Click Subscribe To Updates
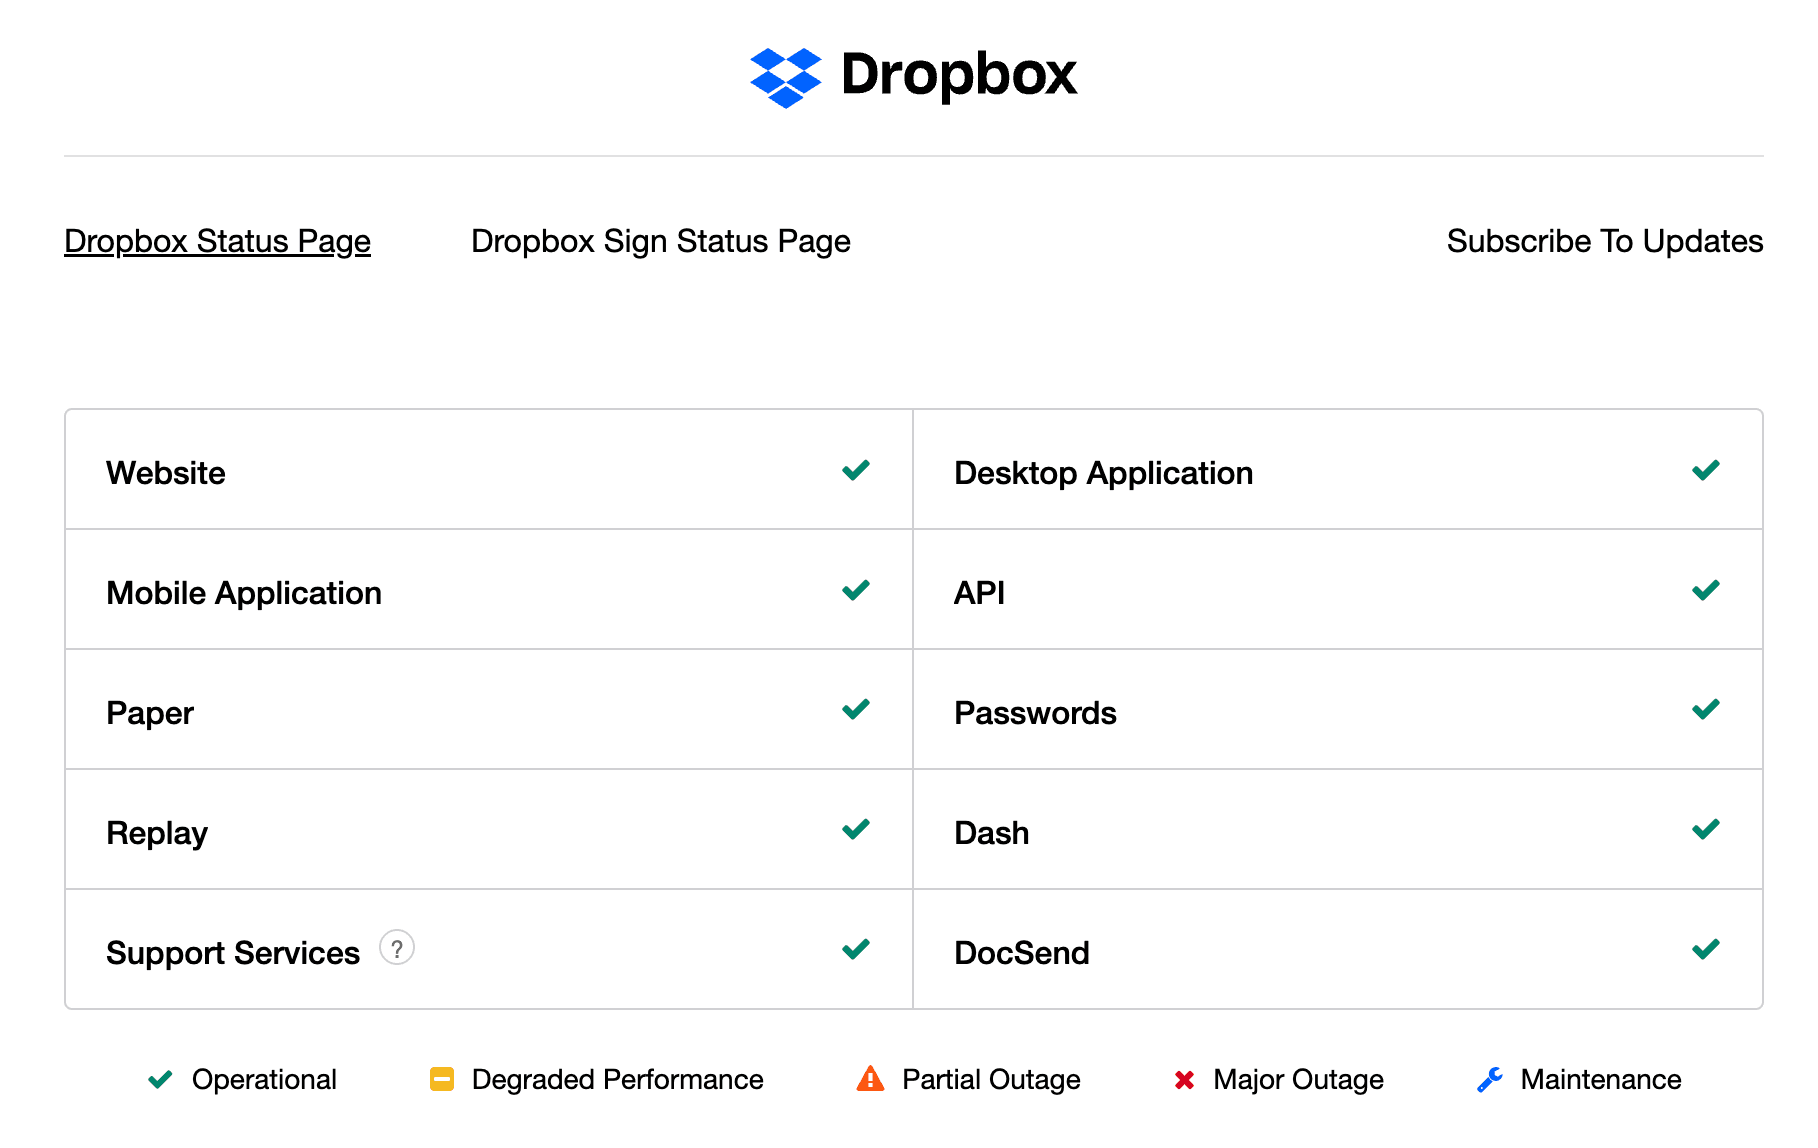 [x=1604, y=241]
